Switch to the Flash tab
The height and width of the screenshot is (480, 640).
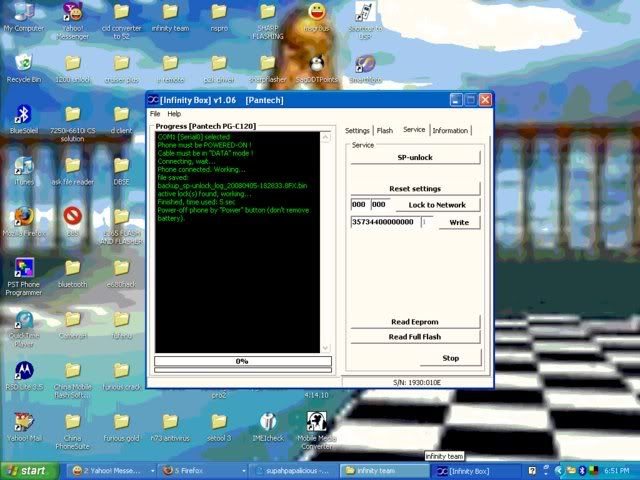click(384, 131)
